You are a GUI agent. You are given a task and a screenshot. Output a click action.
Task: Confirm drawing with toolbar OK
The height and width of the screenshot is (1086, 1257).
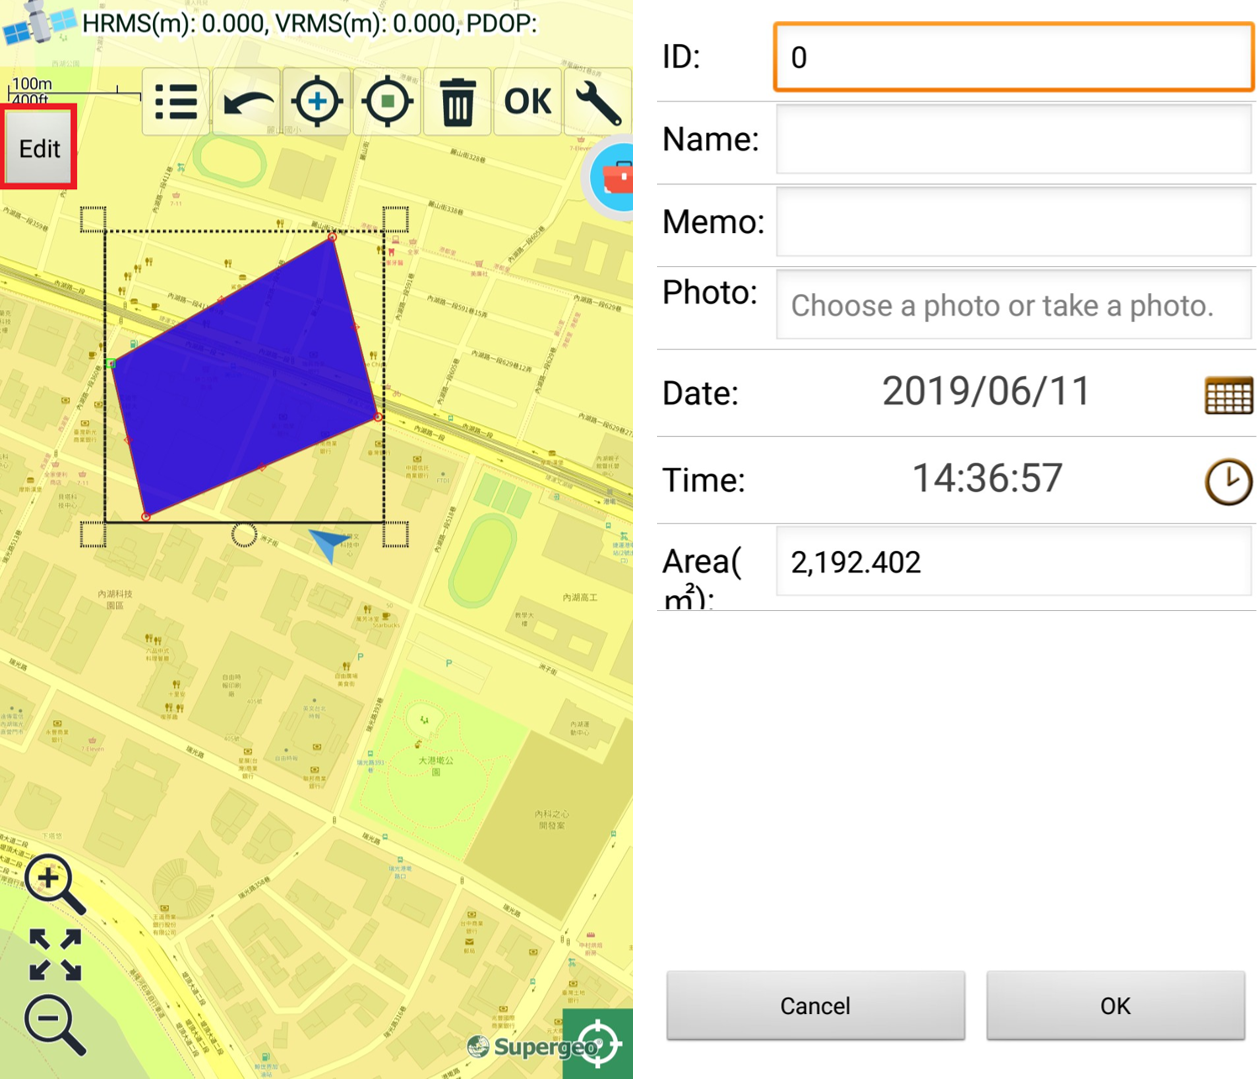pyautogui.click(x=528, y=102)
